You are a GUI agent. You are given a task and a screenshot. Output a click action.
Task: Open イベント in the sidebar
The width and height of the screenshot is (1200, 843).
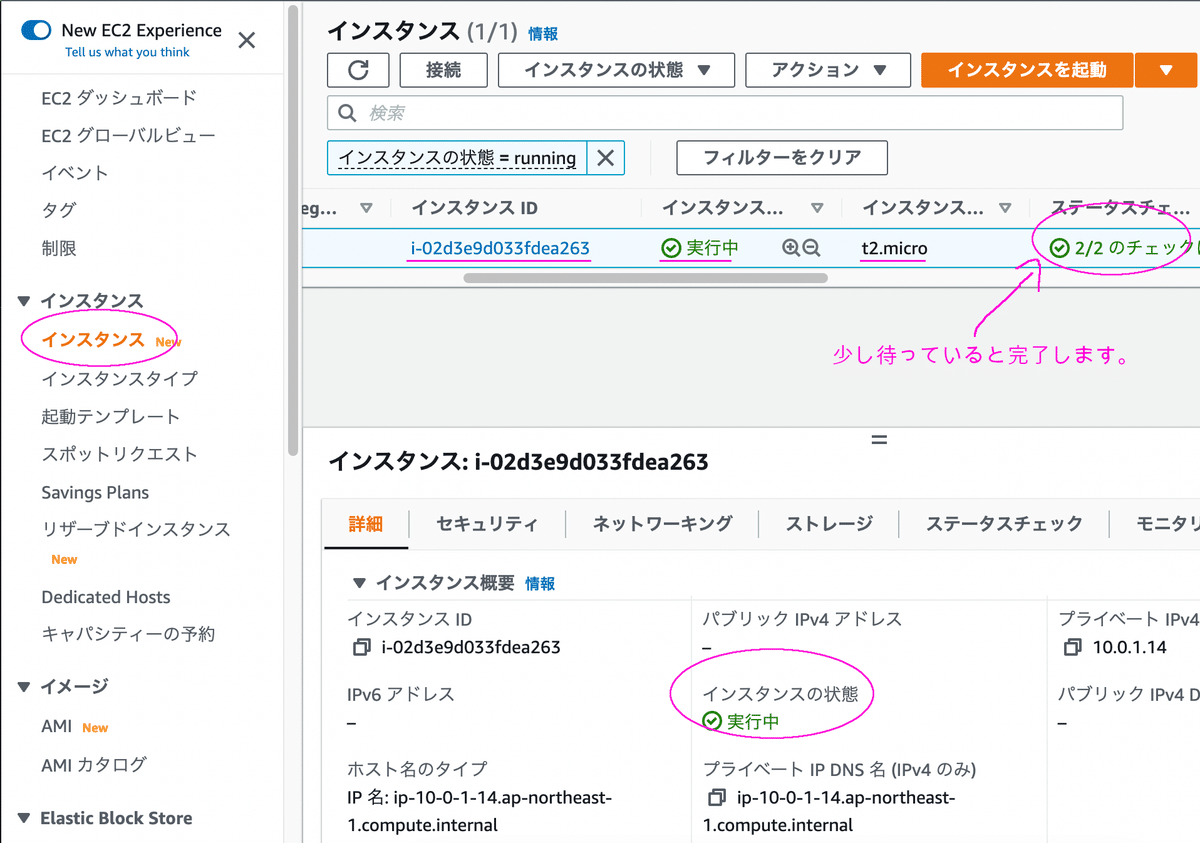(x=75, y=173)
